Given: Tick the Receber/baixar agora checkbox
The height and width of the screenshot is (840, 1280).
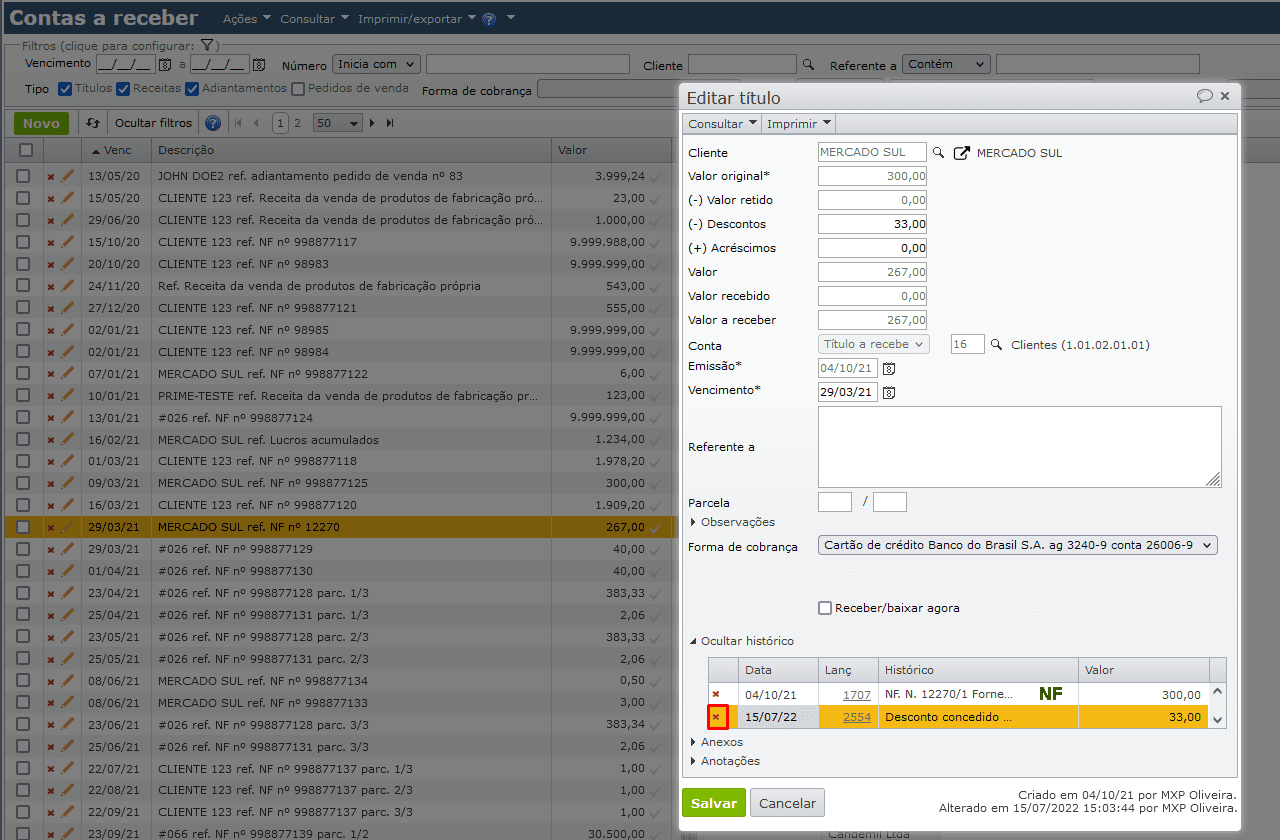Looking at the screenshot, I should (825, 608).
